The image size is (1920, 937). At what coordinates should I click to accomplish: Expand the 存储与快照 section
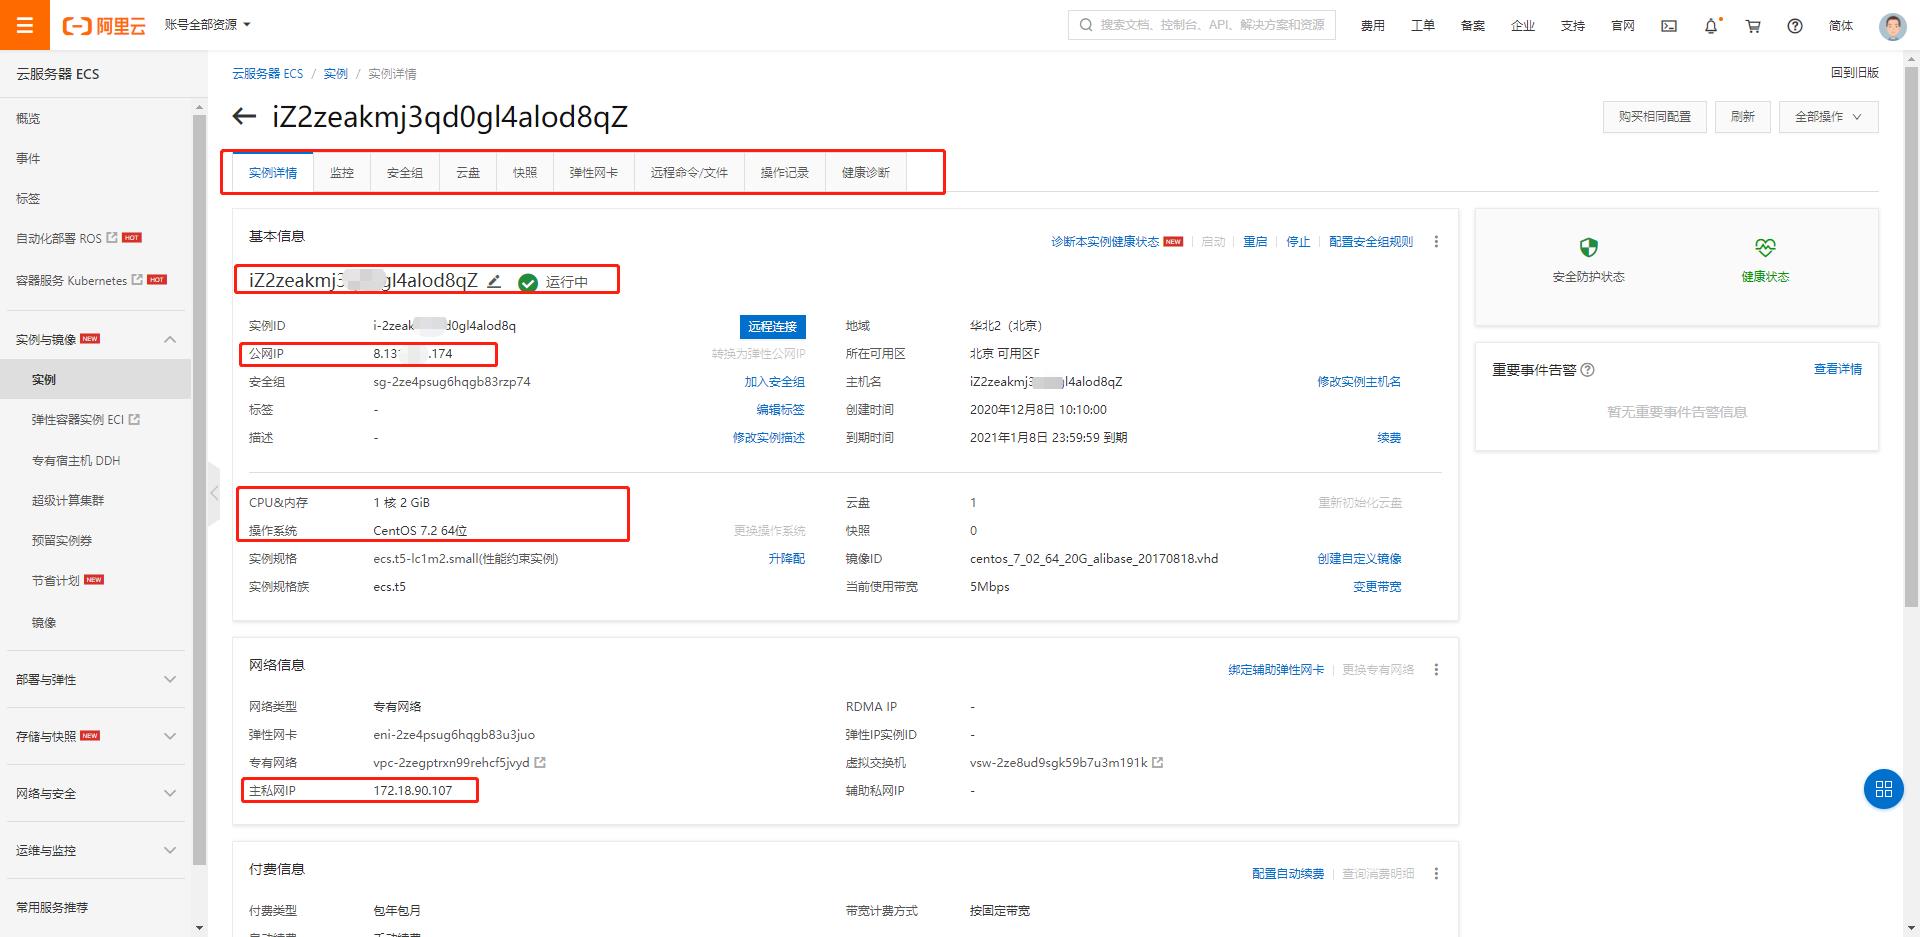170,737
